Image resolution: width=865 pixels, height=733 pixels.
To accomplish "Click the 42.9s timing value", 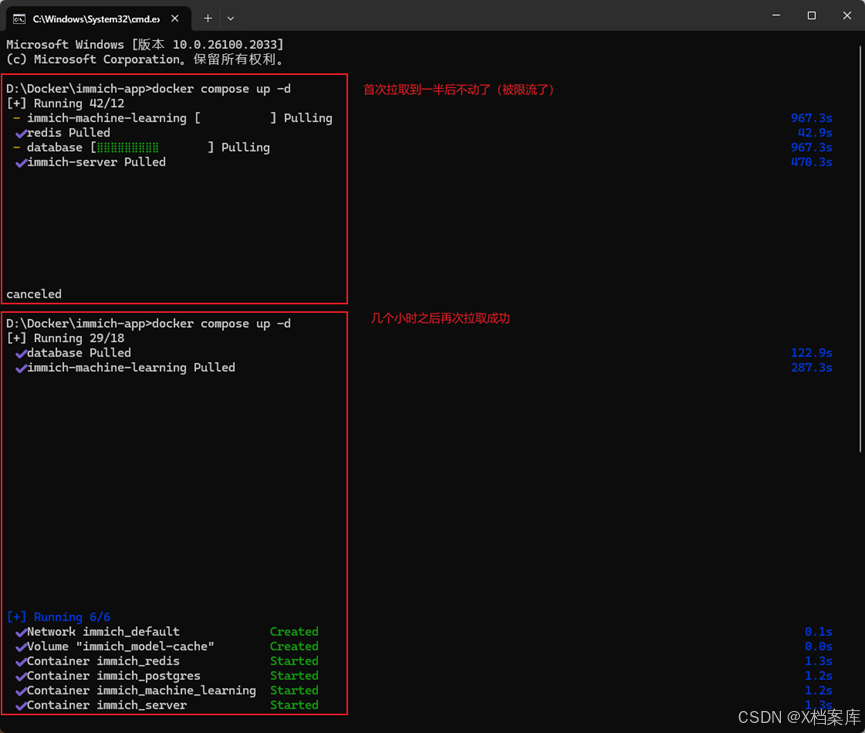I will click(x=815, y=133).
